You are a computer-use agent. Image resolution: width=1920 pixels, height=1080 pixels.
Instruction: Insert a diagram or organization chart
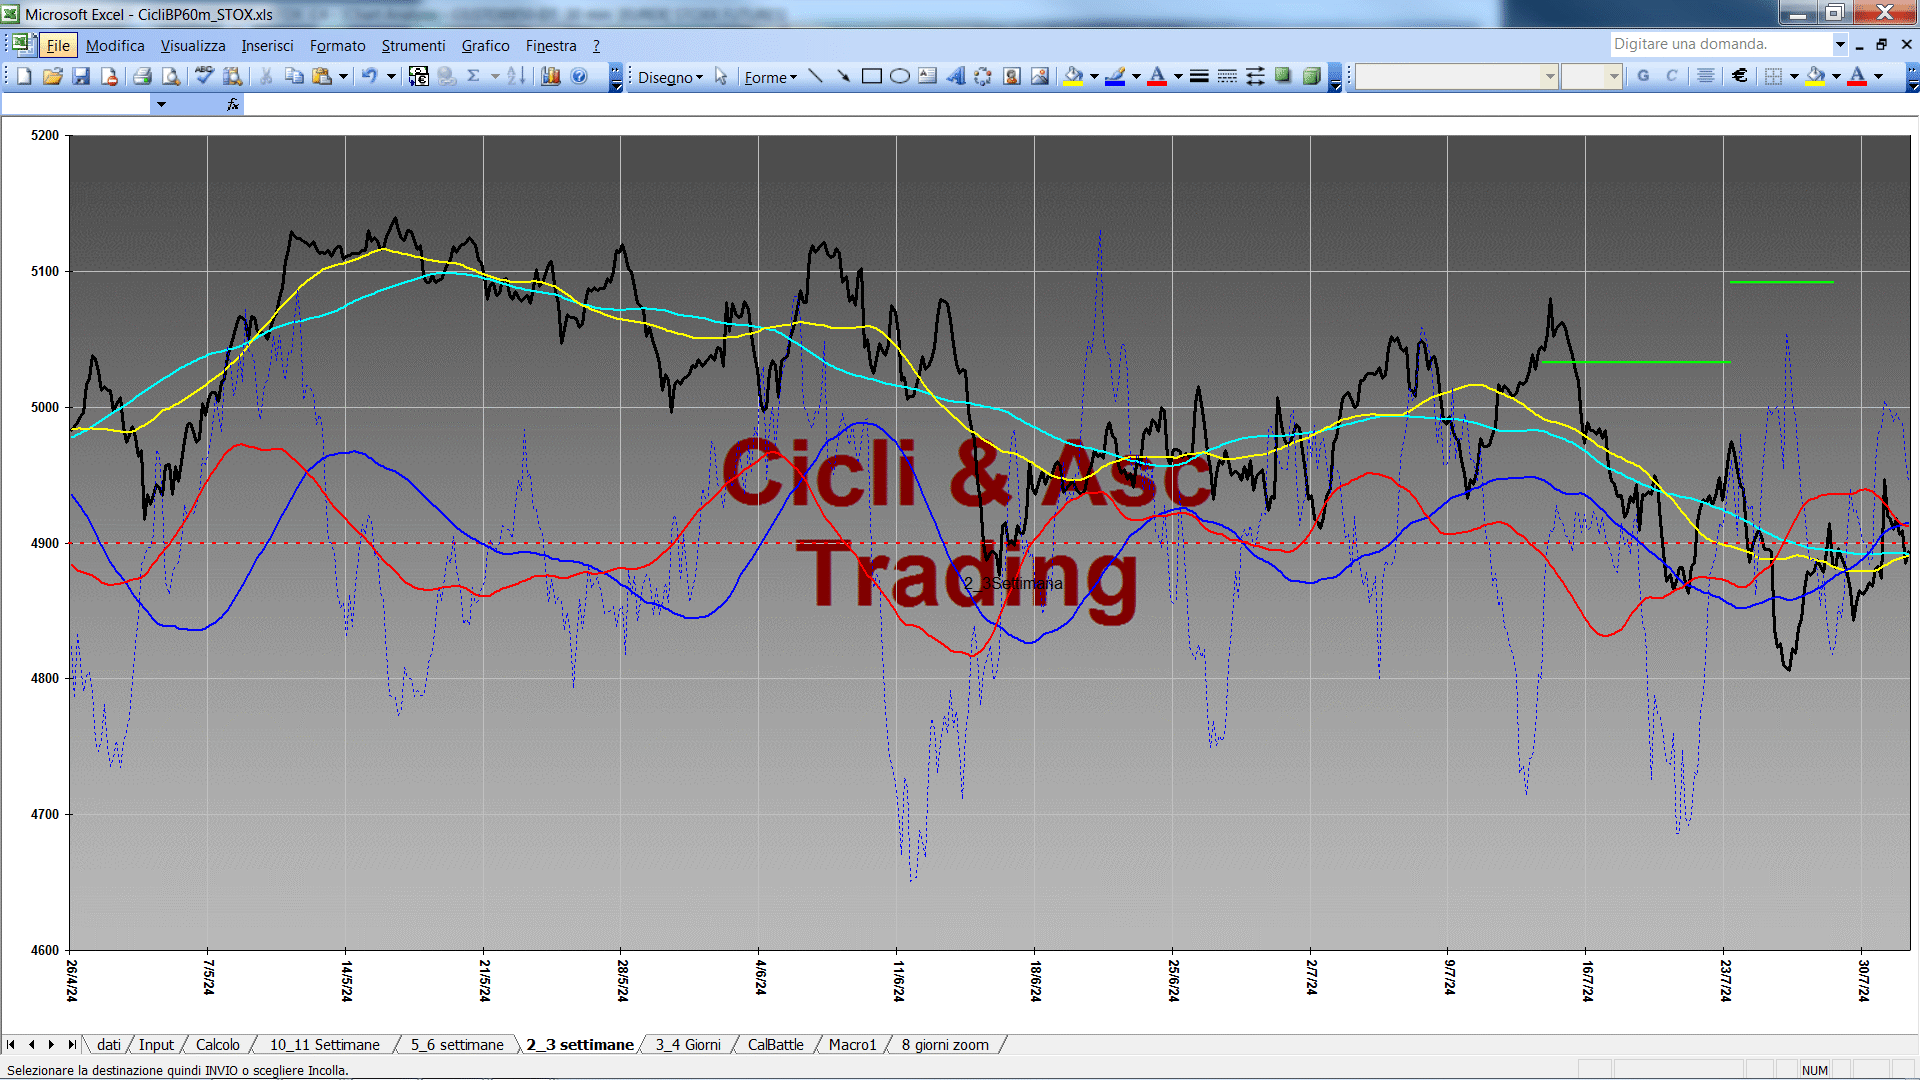(983, 76)
